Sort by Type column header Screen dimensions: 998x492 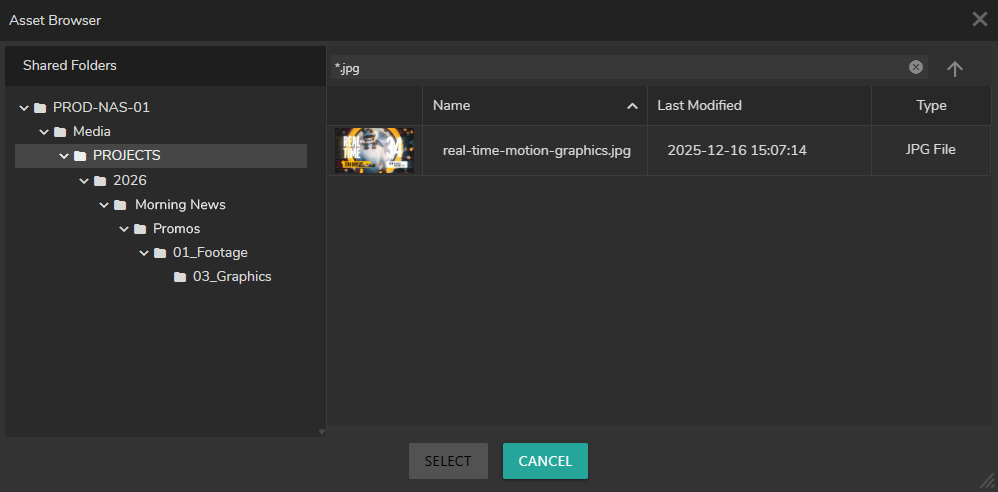click(x=930, y=105)
